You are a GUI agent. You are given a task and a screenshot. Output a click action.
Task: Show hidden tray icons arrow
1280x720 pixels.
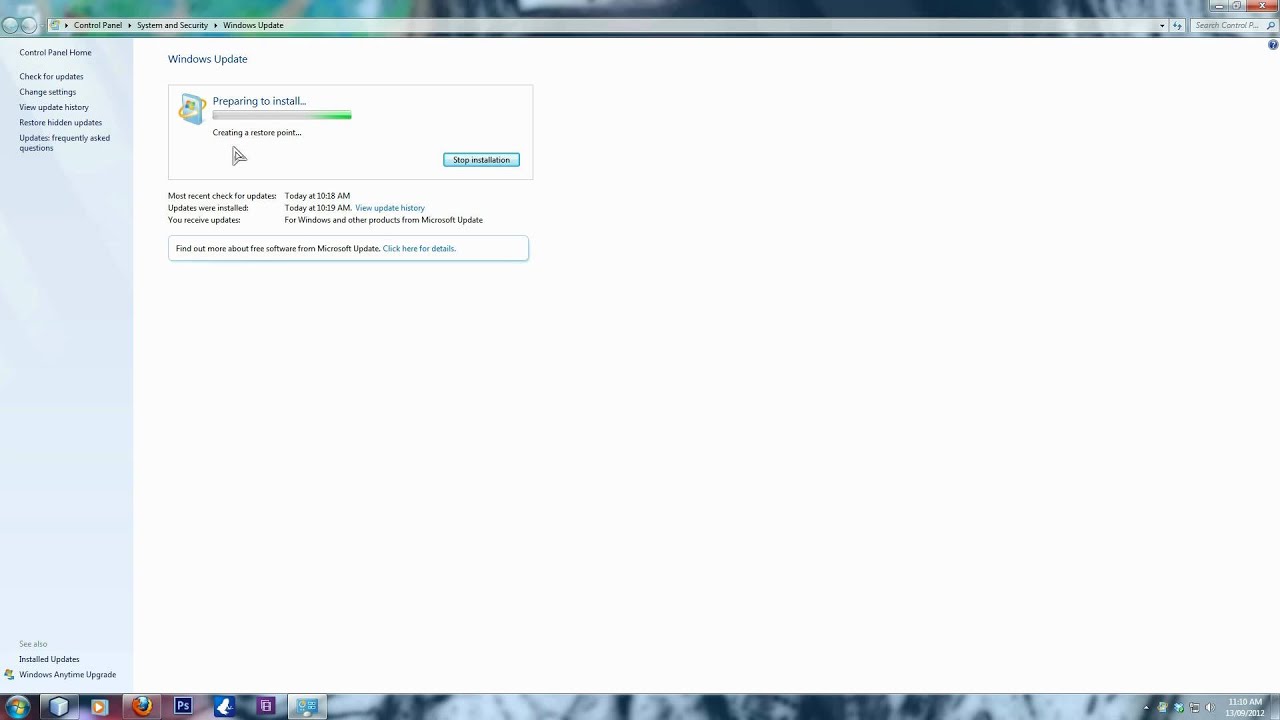[1146, 708]
